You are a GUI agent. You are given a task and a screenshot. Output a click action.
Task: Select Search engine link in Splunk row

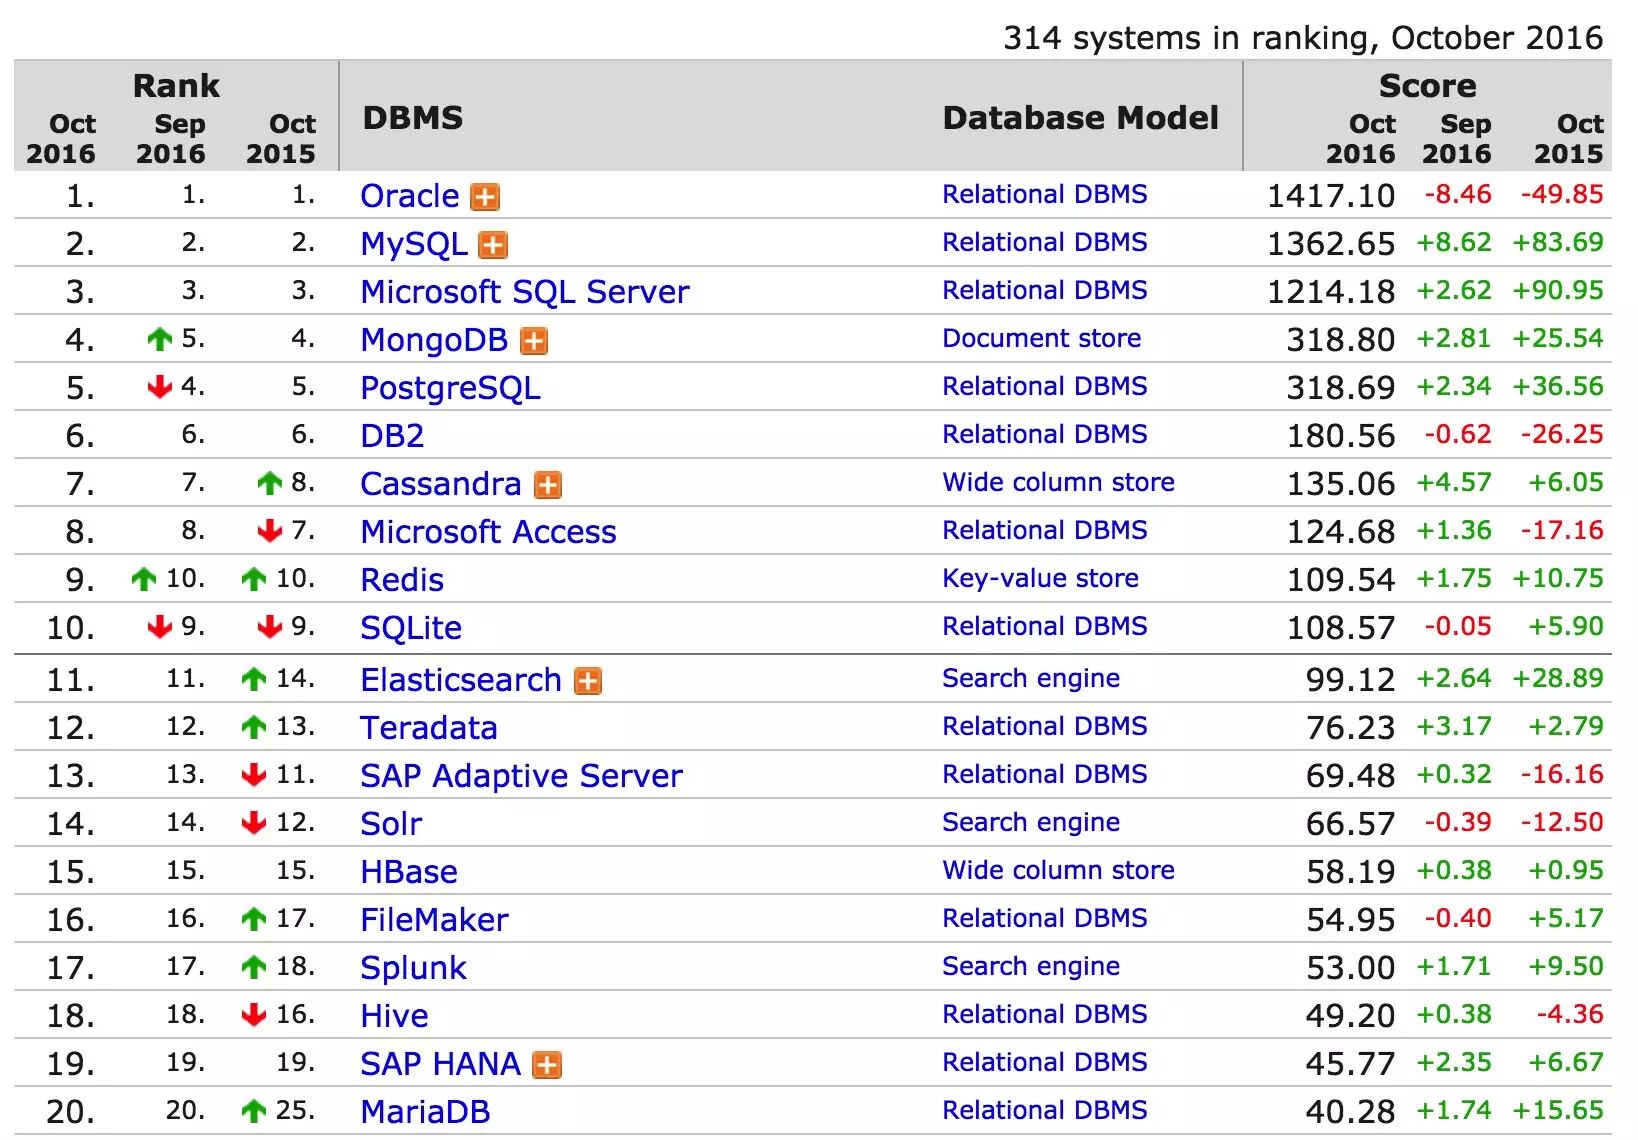(1031, 966)
